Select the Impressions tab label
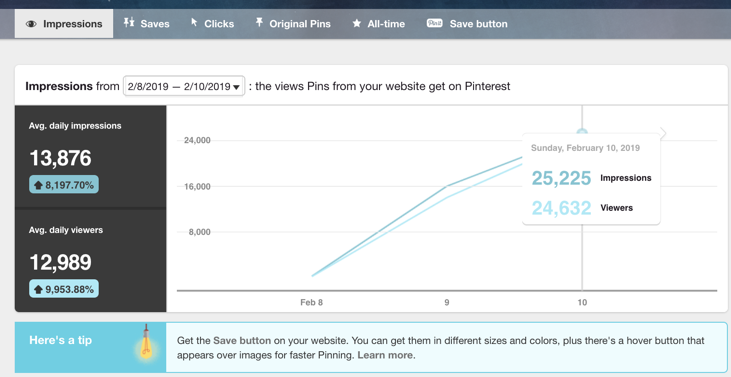Viewport: 731px width, 377px height. point(73,24)
